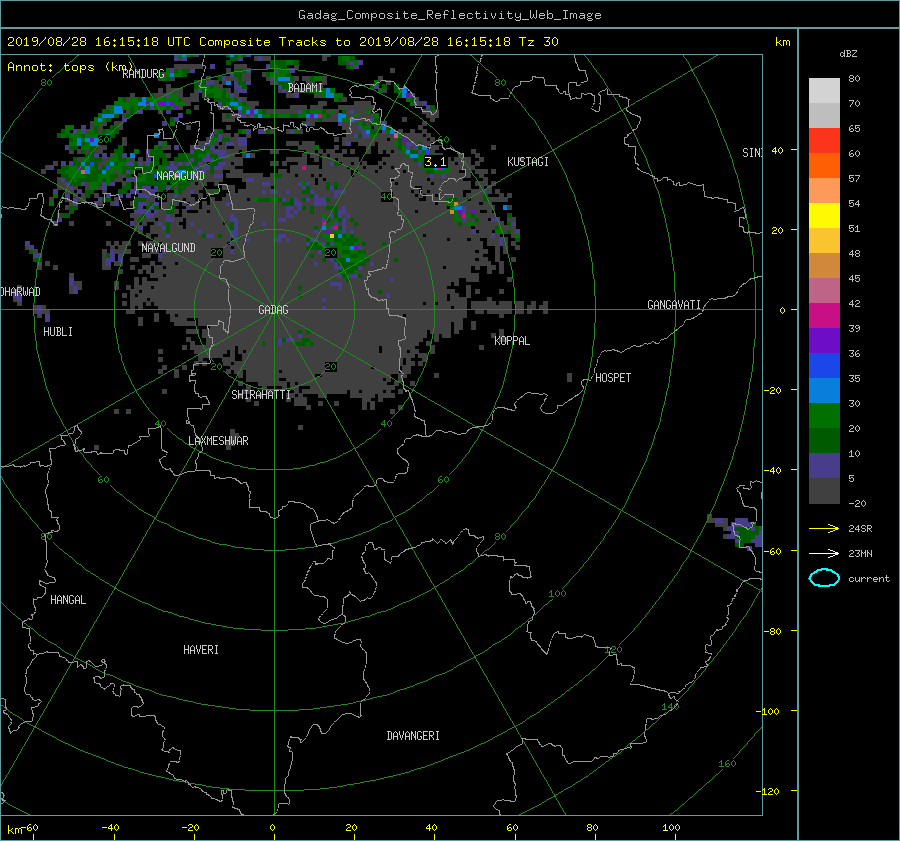Click the HAVERI town label
Screen dimensions: 900x841
(200, 650)
